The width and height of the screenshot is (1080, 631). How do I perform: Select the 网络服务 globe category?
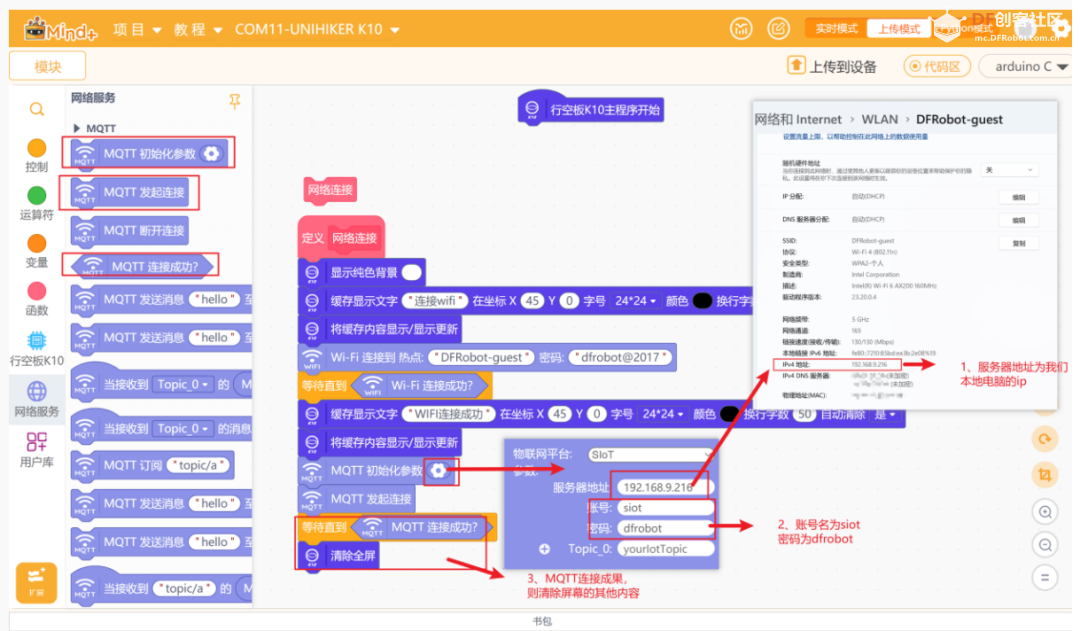pyautogui.click(x=37, y=391)
